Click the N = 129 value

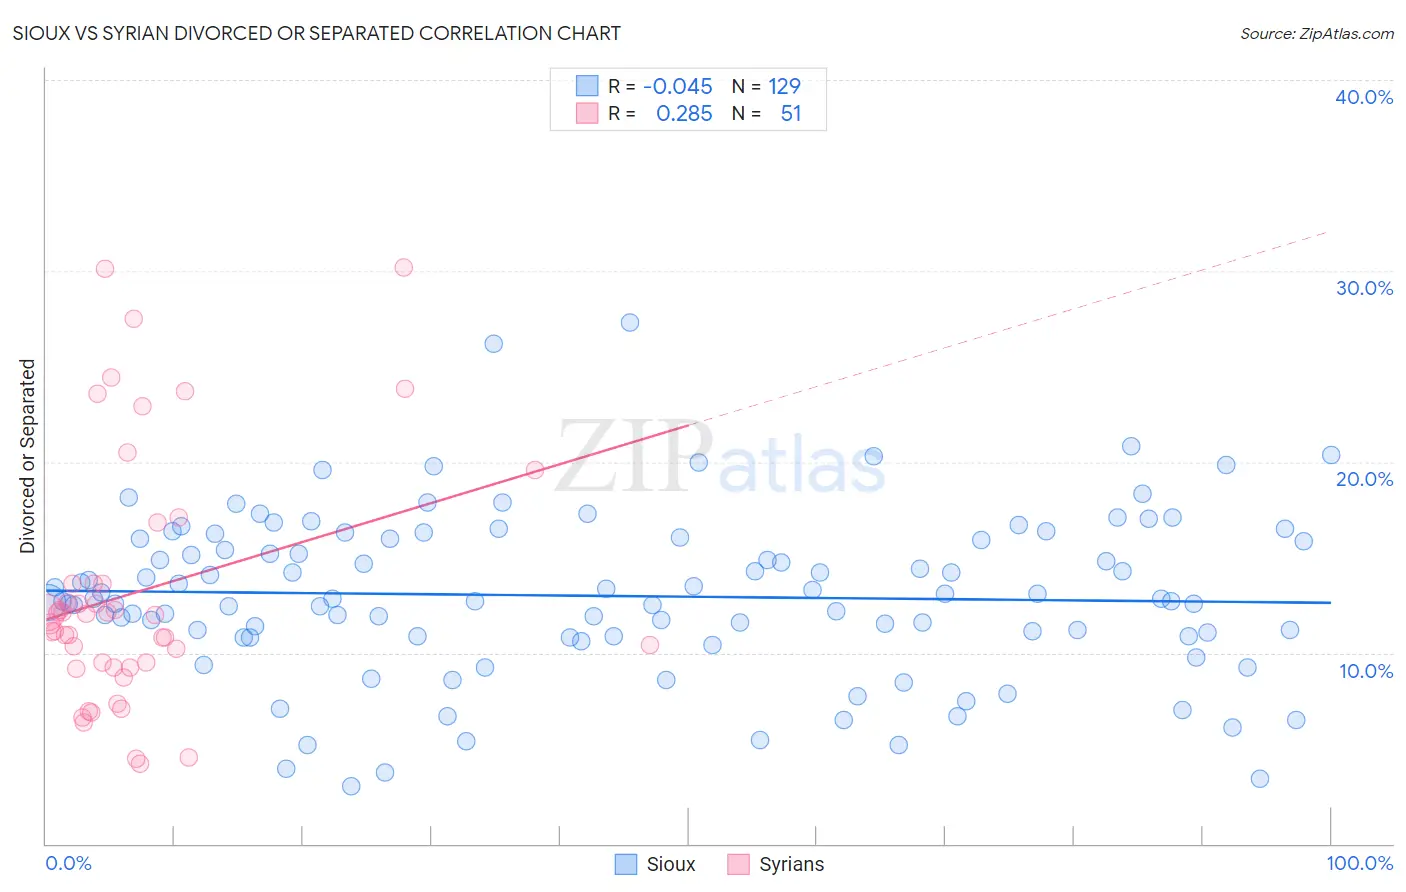tap(766, 86)
